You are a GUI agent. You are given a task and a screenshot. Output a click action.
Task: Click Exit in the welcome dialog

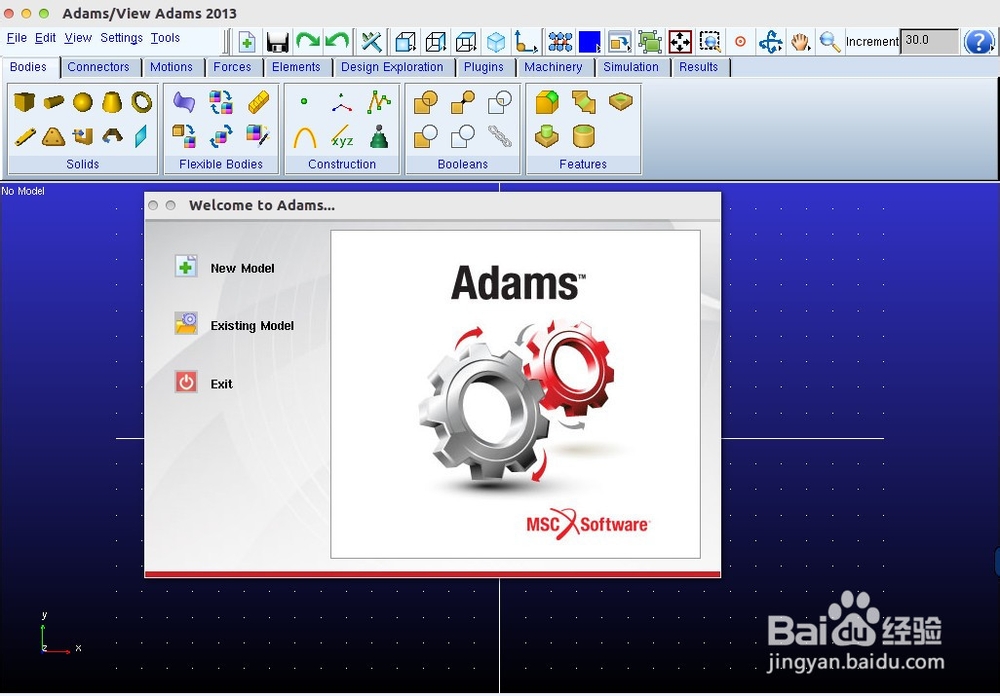tap(204, 383)
